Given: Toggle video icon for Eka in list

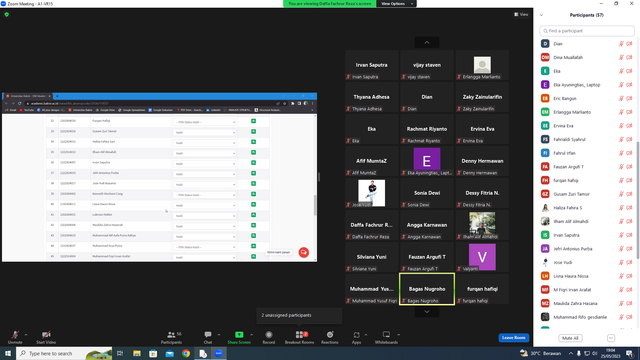Looking at the screenshot, I should click(629, 71).
